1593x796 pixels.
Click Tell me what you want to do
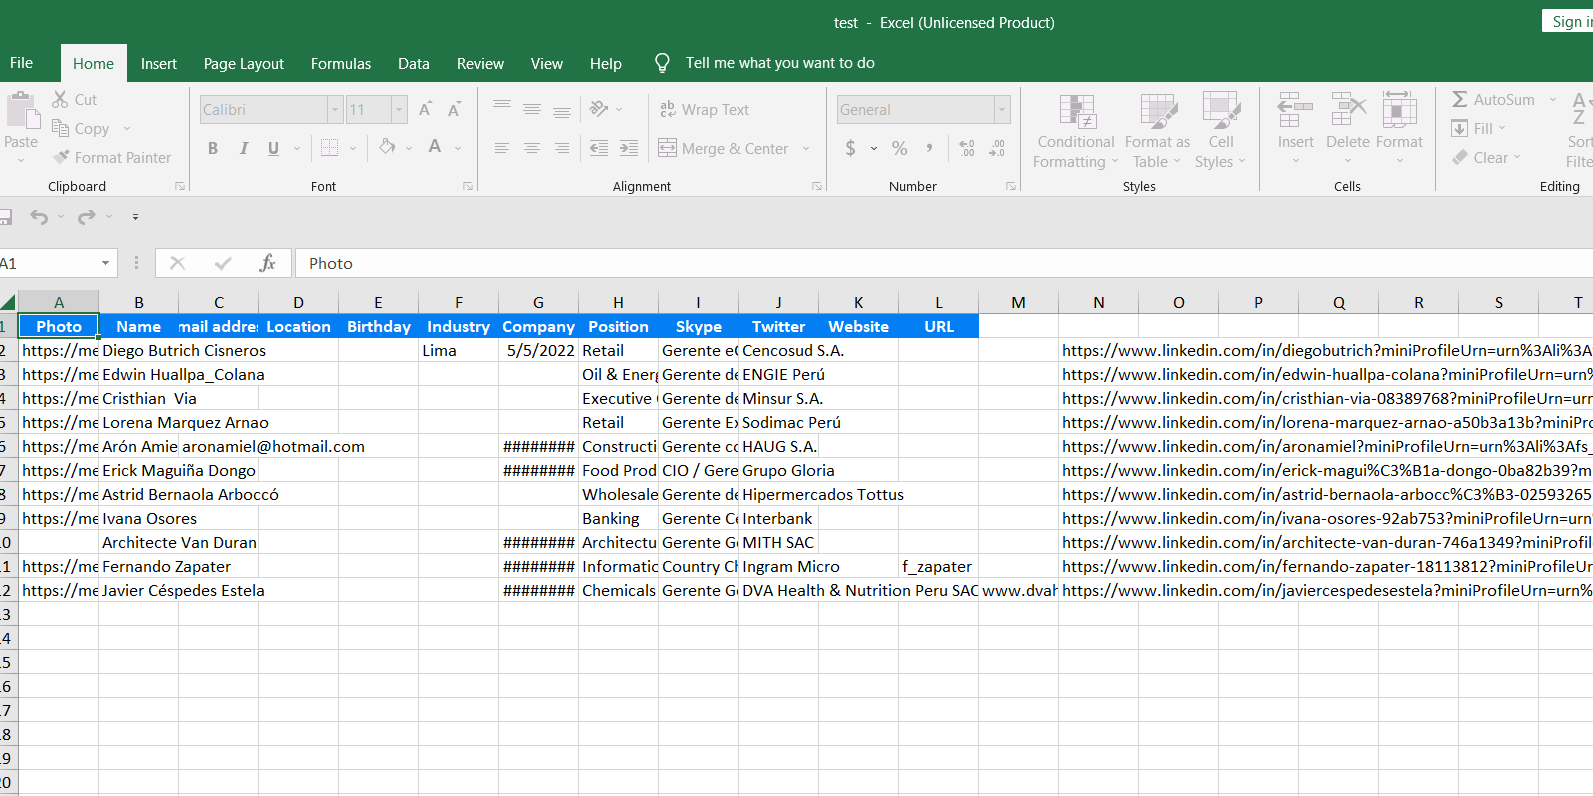(x=780, y=63)
